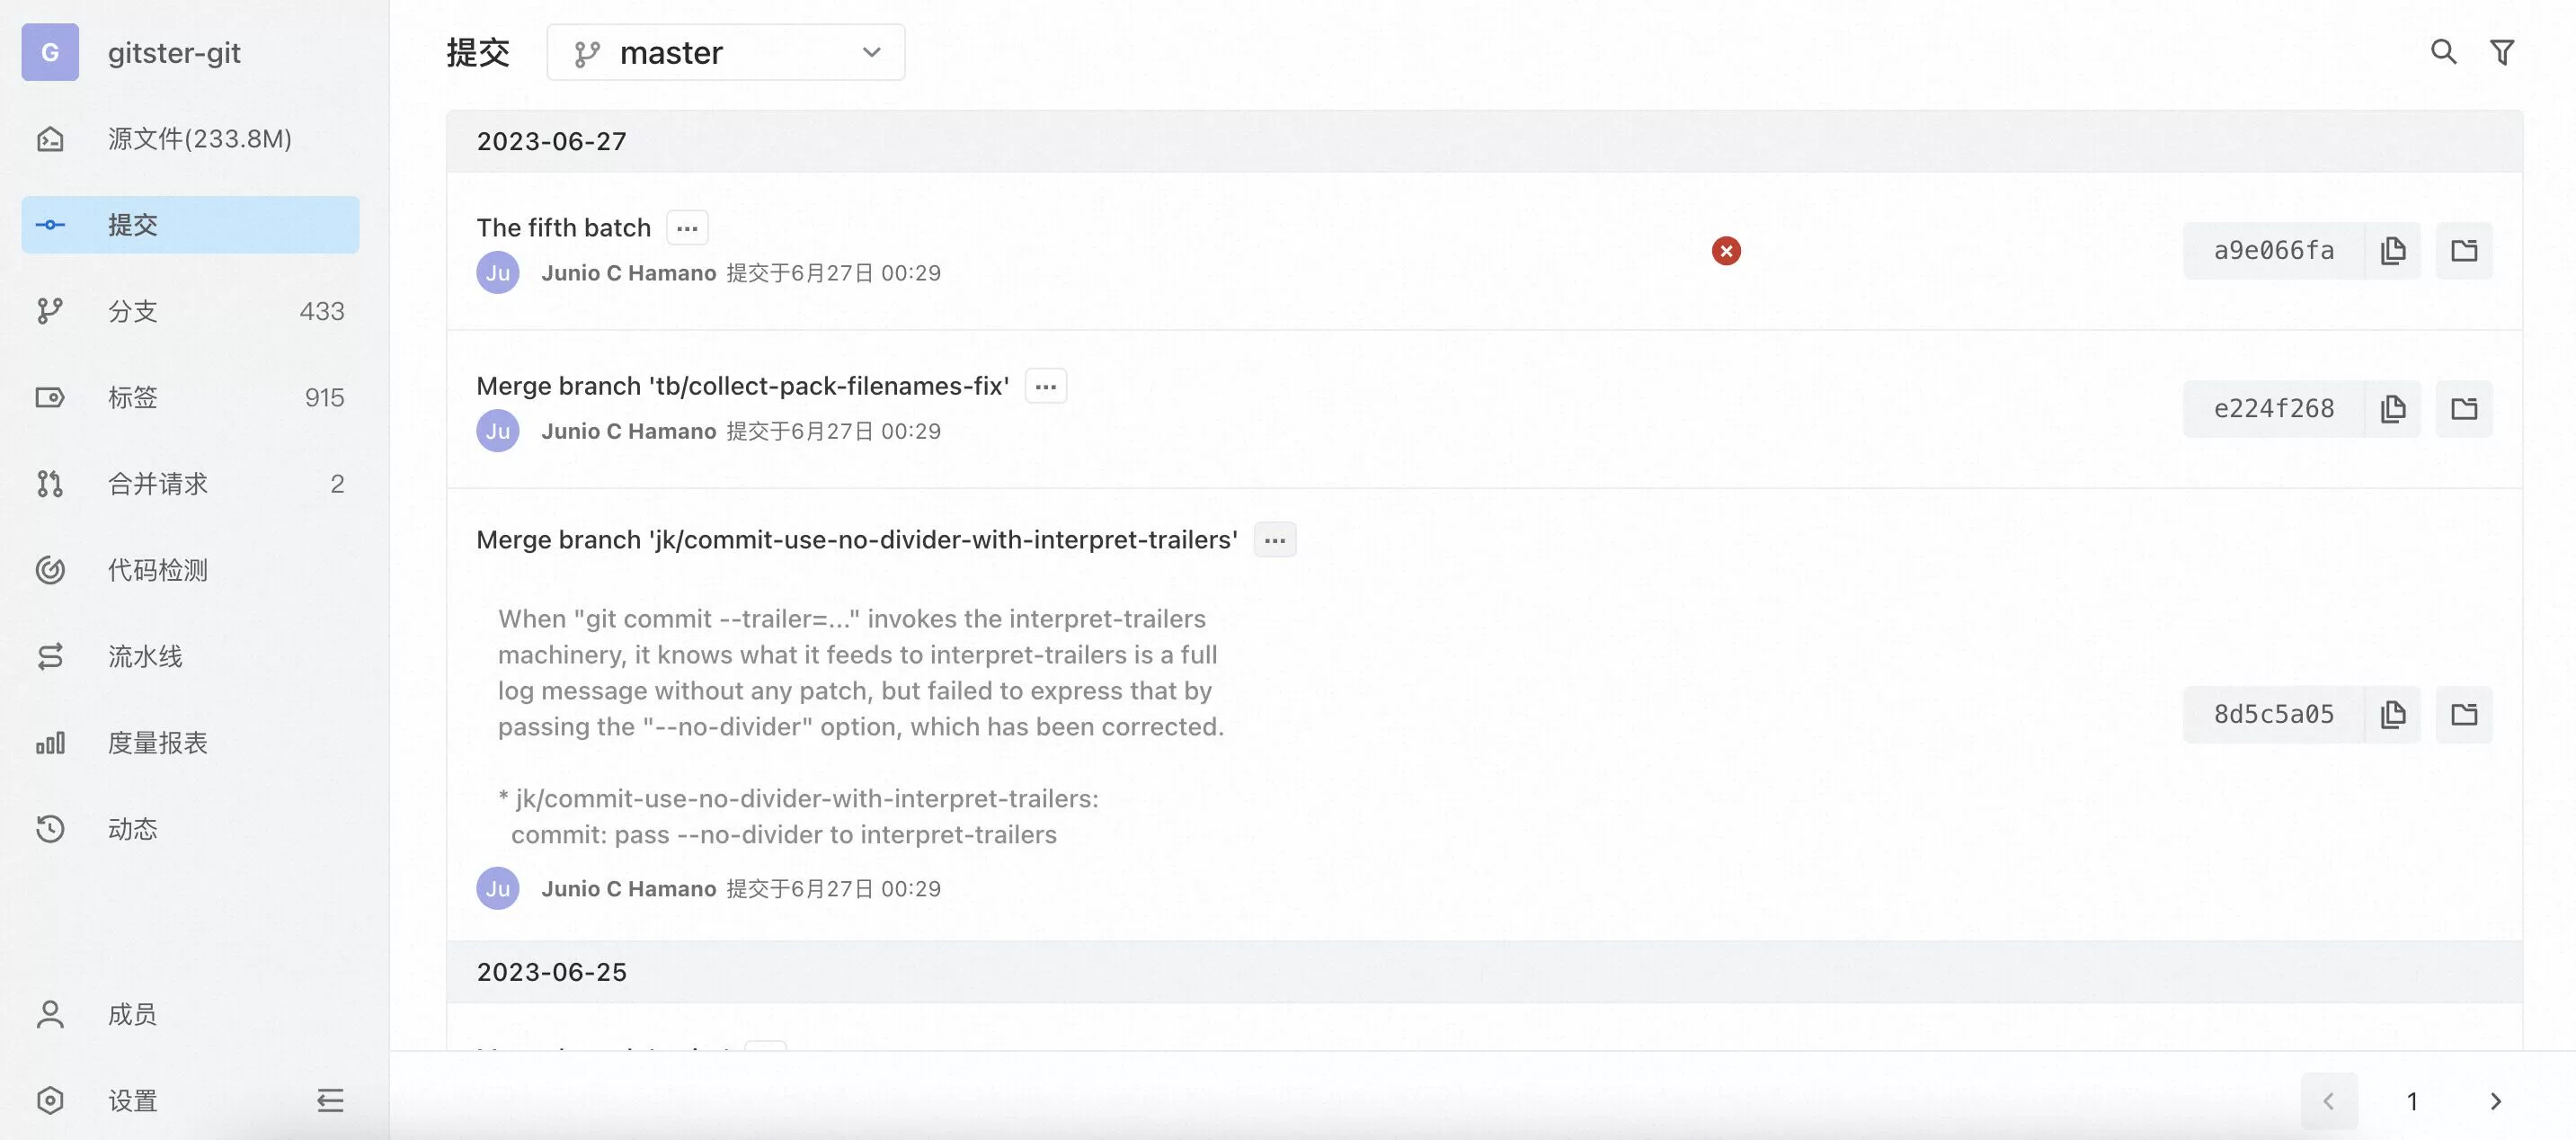Click the search commits magnifier icon
2576x1140 pixels.
pos(2443,52)
